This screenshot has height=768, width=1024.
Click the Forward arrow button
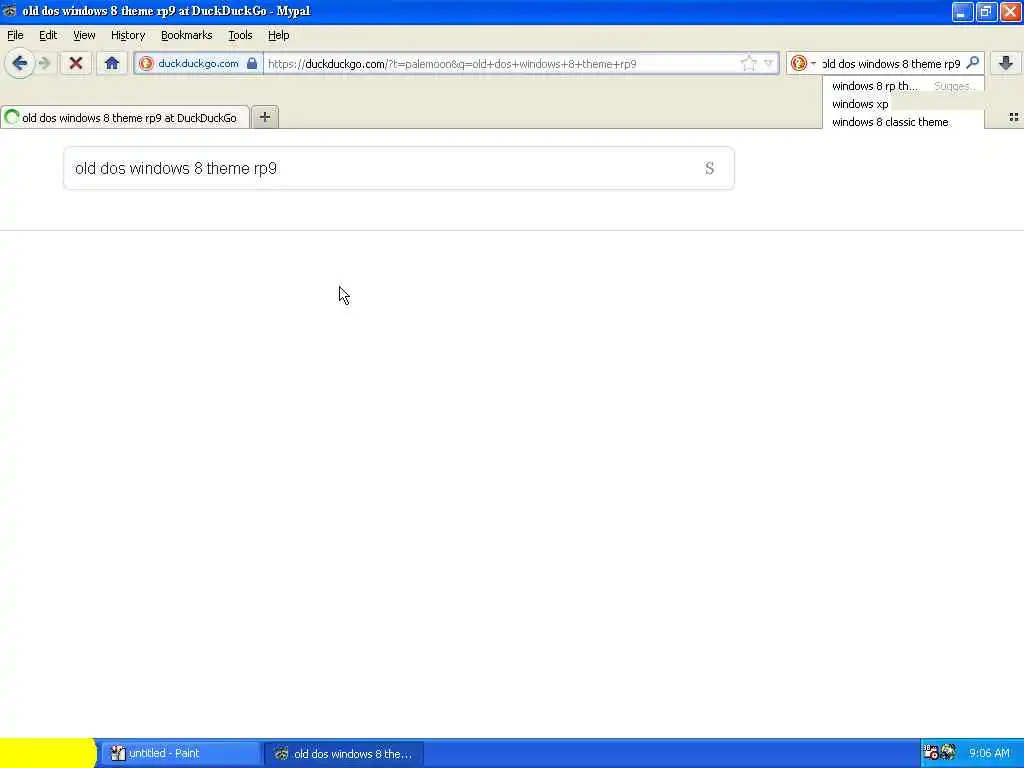pos(44,63)
